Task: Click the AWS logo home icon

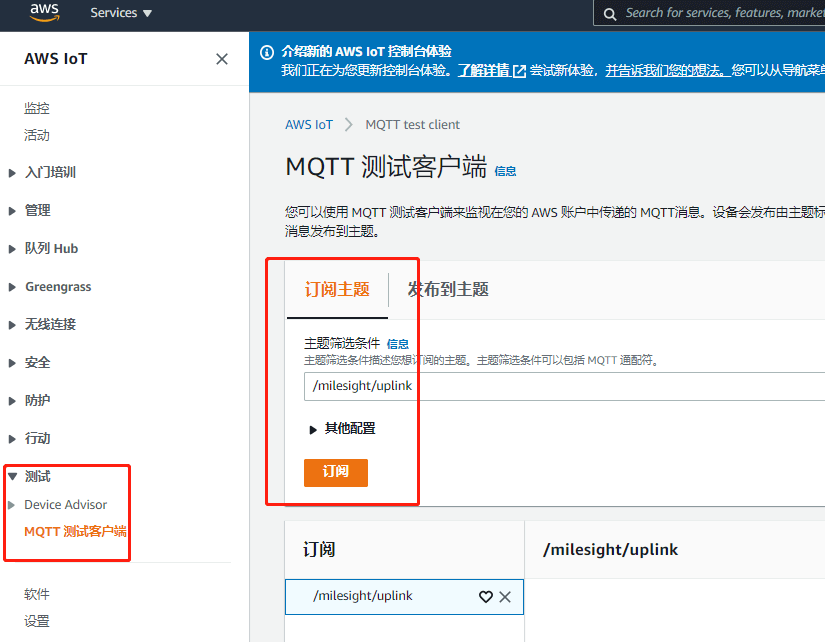Action: click(44, 12)
